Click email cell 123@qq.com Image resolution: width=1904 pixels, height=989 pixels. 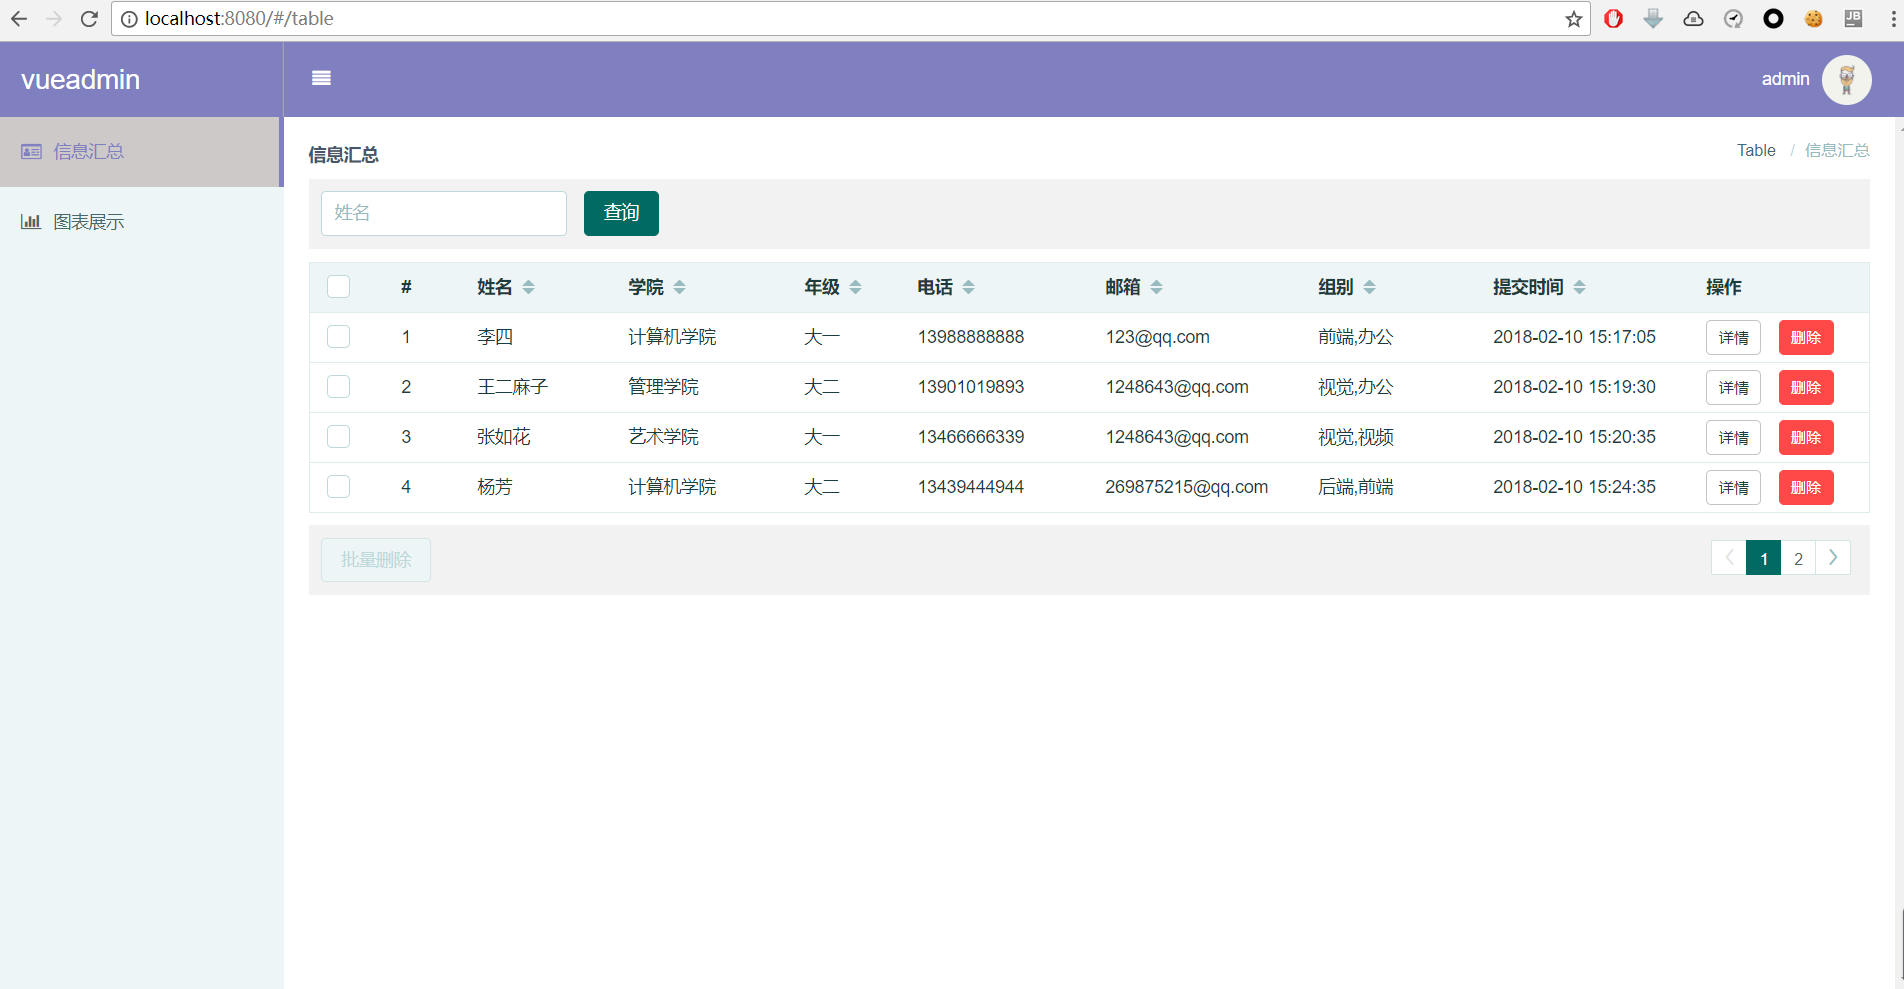pos(1157,337)
